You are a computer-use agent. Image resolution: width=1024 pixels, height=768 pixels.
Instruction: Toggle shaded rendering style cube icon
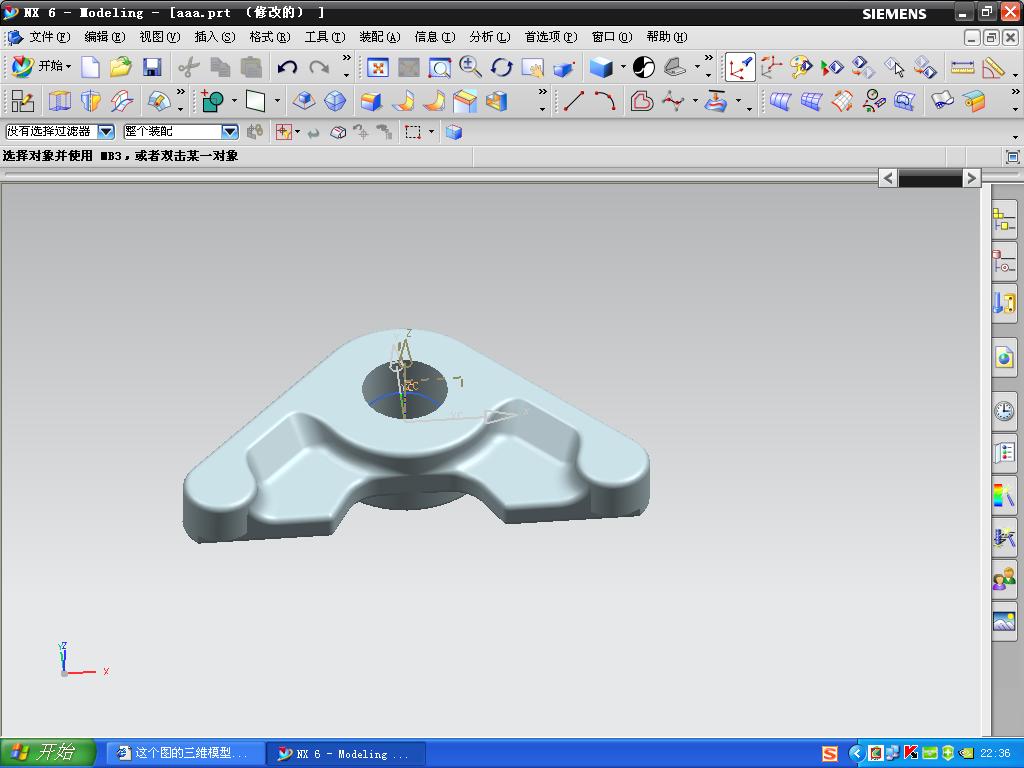[601, 67]
